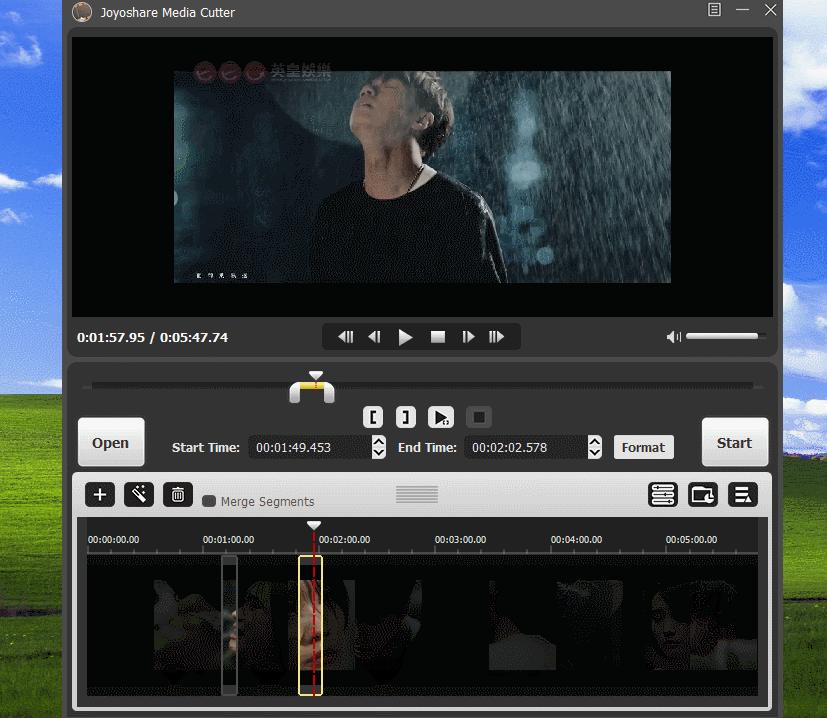This screenshot has width=827, height=718.
Task: Set segment start point bracket button
Action: point(373,417)
